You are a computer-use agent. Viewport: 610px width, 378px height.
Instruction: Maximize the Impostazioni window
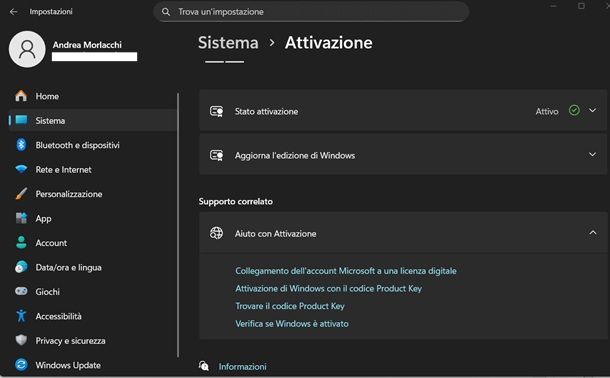[581, 6]
